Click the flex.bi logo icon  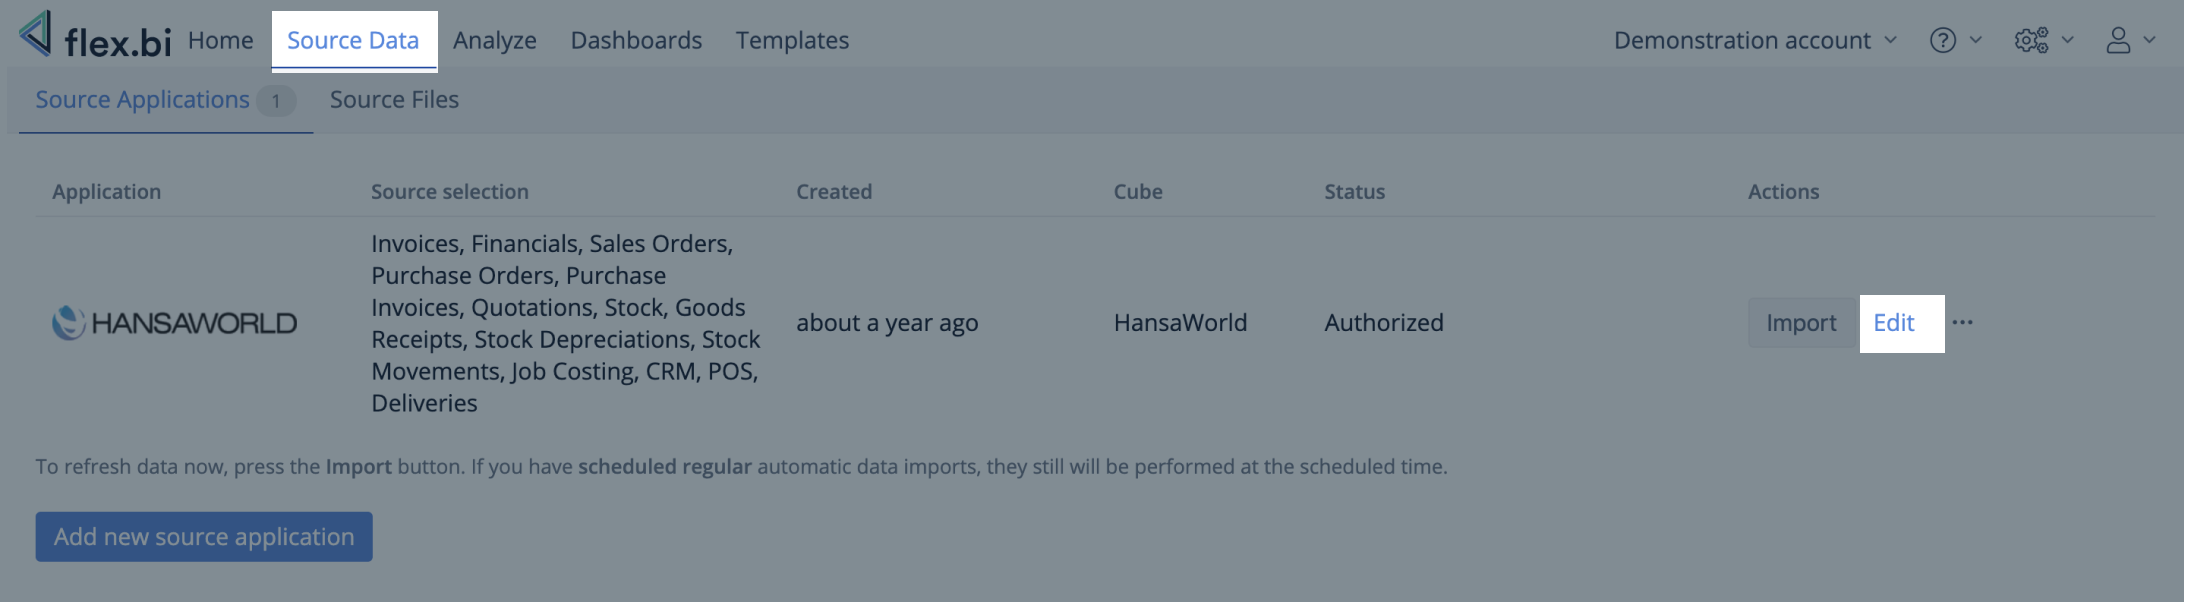(36, 34)
